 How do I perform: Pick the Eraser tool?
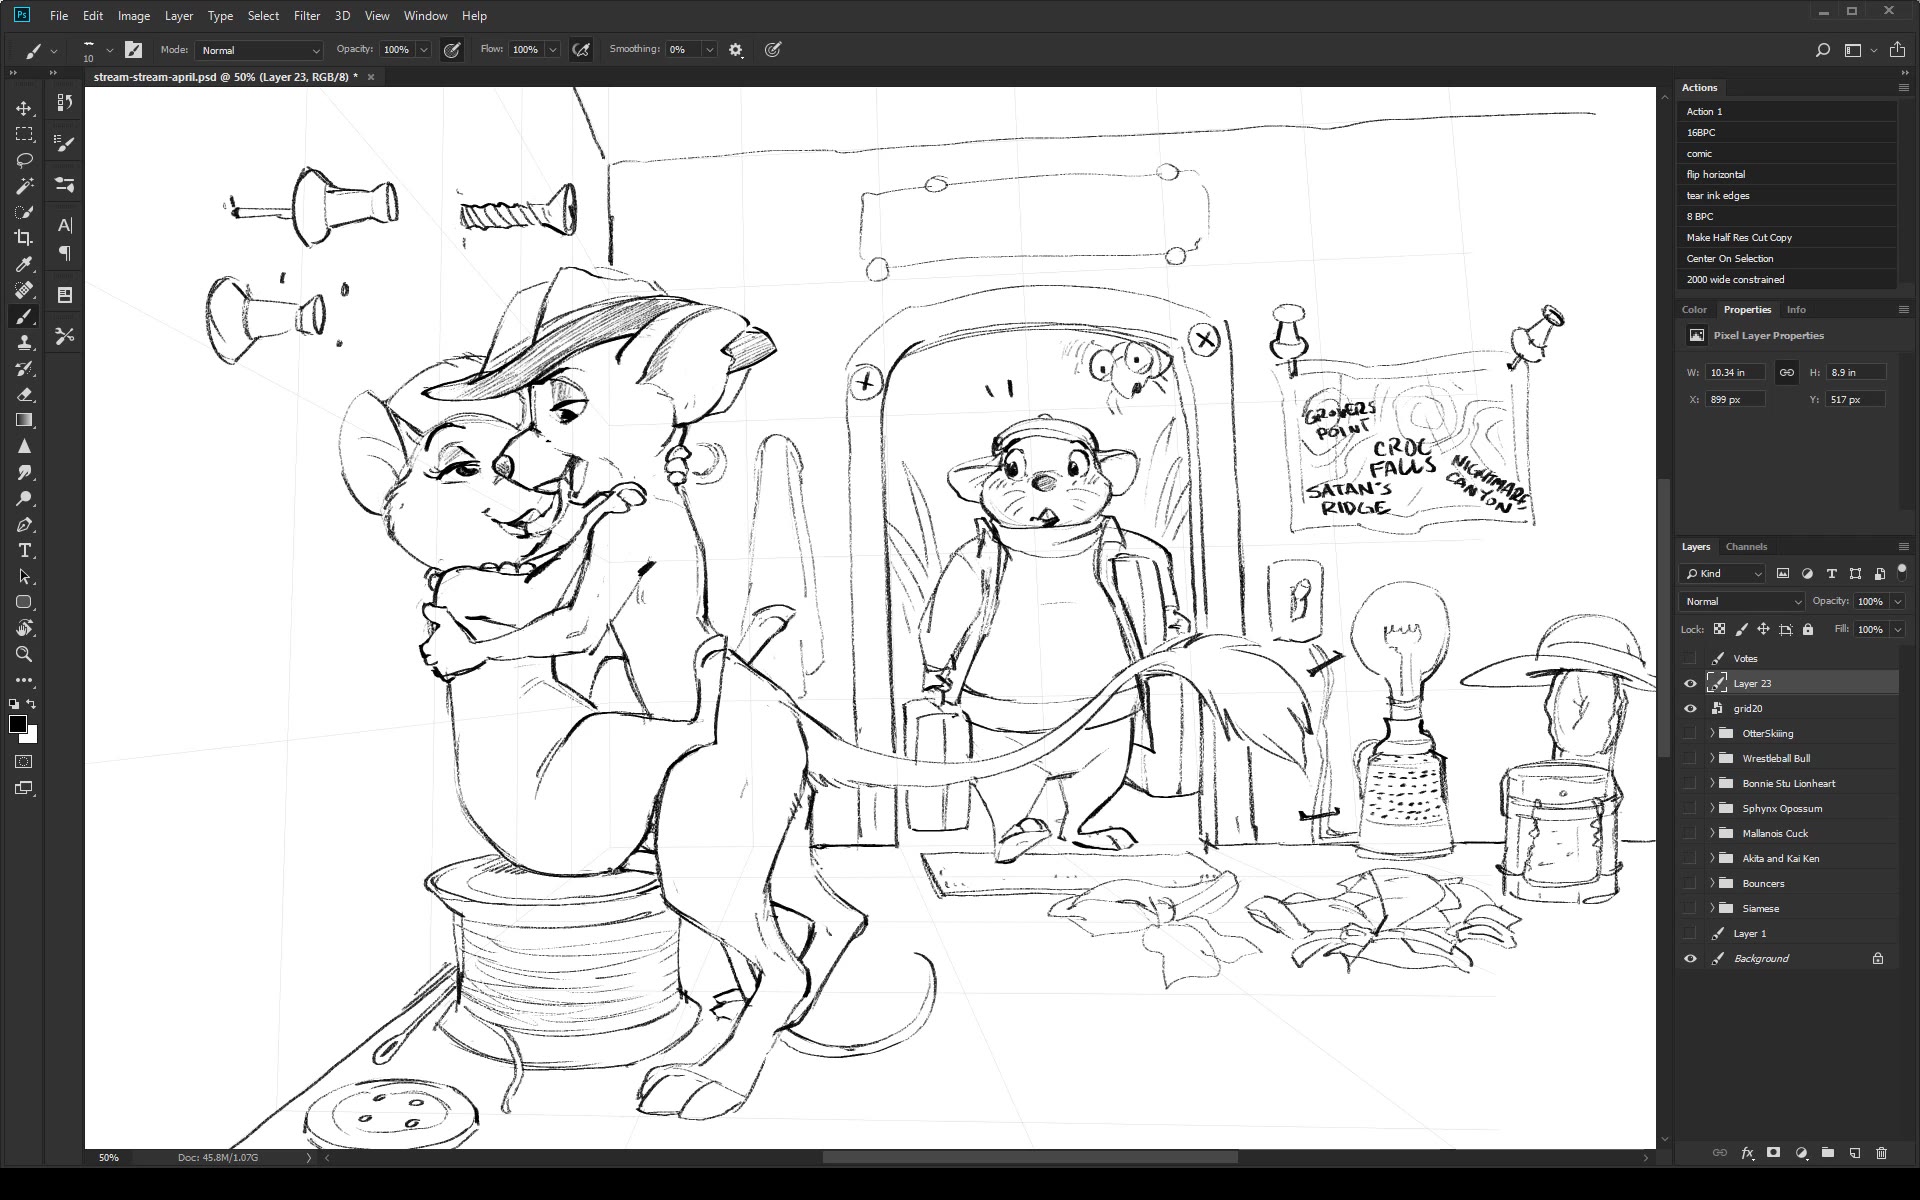tap(24, 394)
